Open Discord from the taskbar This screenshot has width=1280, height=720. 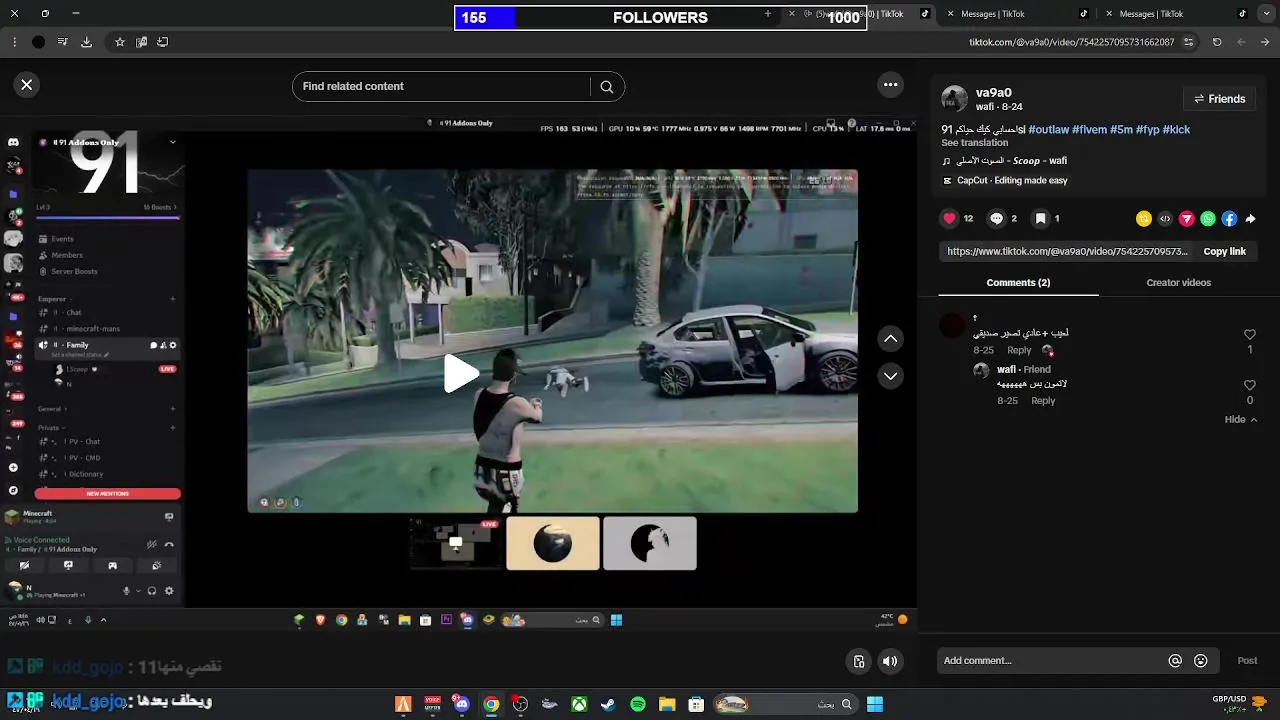(461, 704)
